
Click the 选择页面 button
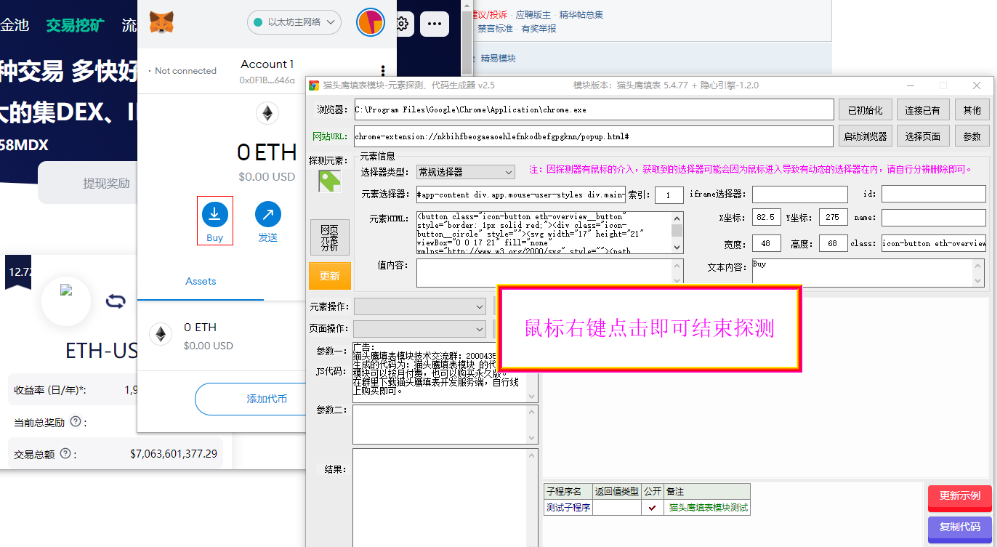click(922, 136)
